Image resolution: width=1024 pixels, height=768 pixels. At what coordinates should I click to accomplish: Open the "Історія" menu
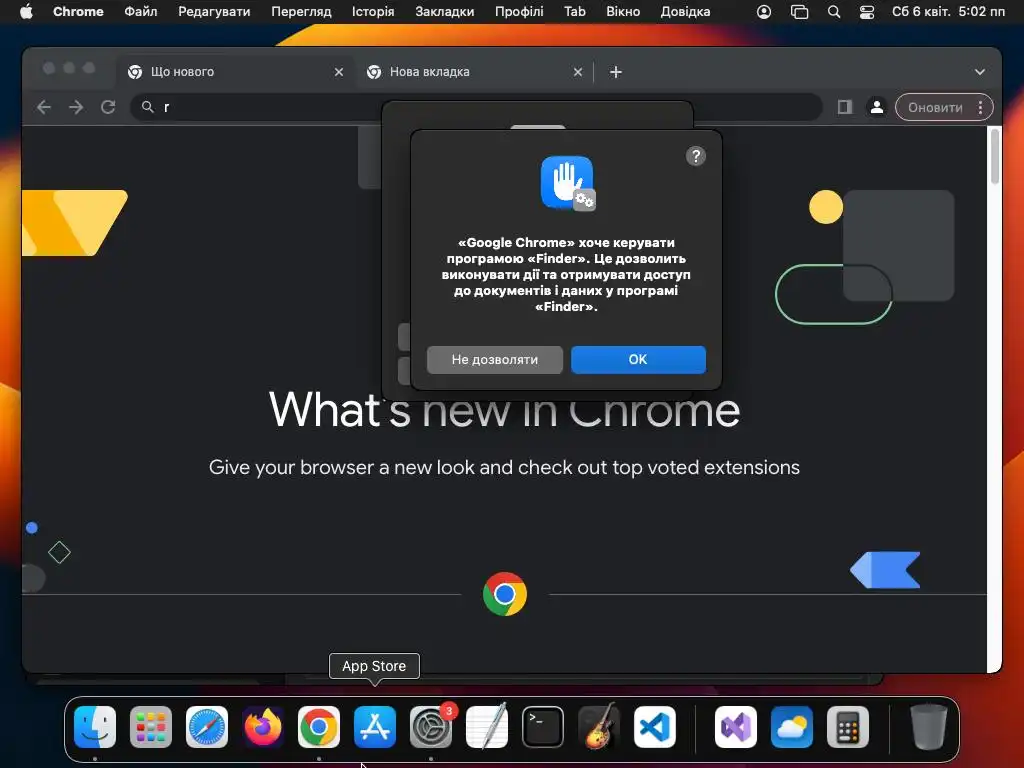pyautogui.click(x=373, y=12)
